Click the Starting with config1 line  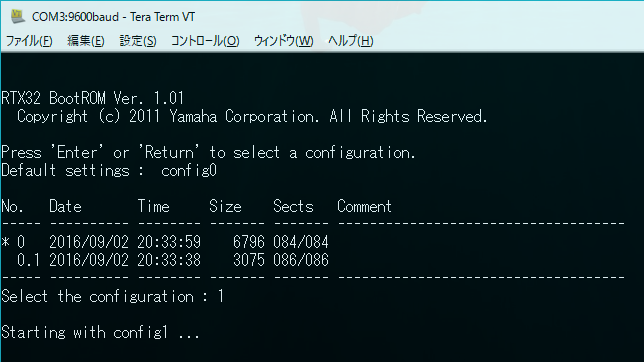pyautogui.click(x=100, y=332)
